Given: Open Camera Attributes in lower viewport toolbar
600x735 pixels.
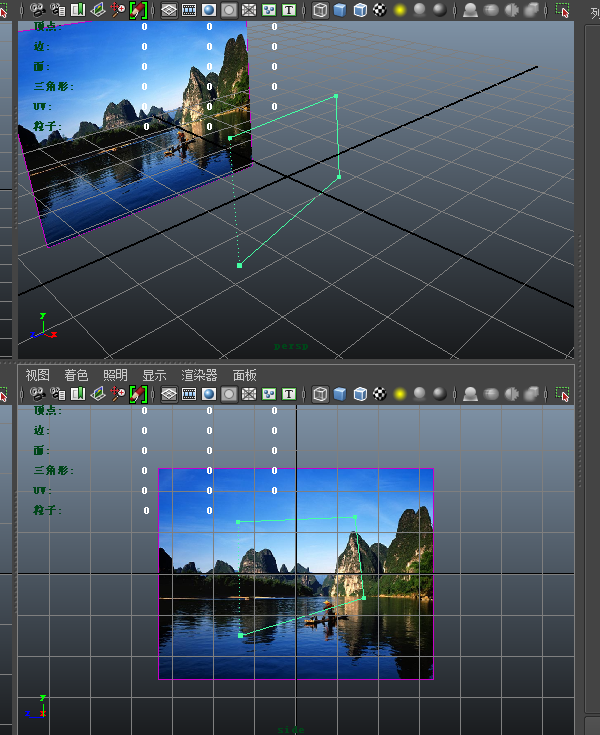Looking at the screenshot, I should (x=56, y=394).
